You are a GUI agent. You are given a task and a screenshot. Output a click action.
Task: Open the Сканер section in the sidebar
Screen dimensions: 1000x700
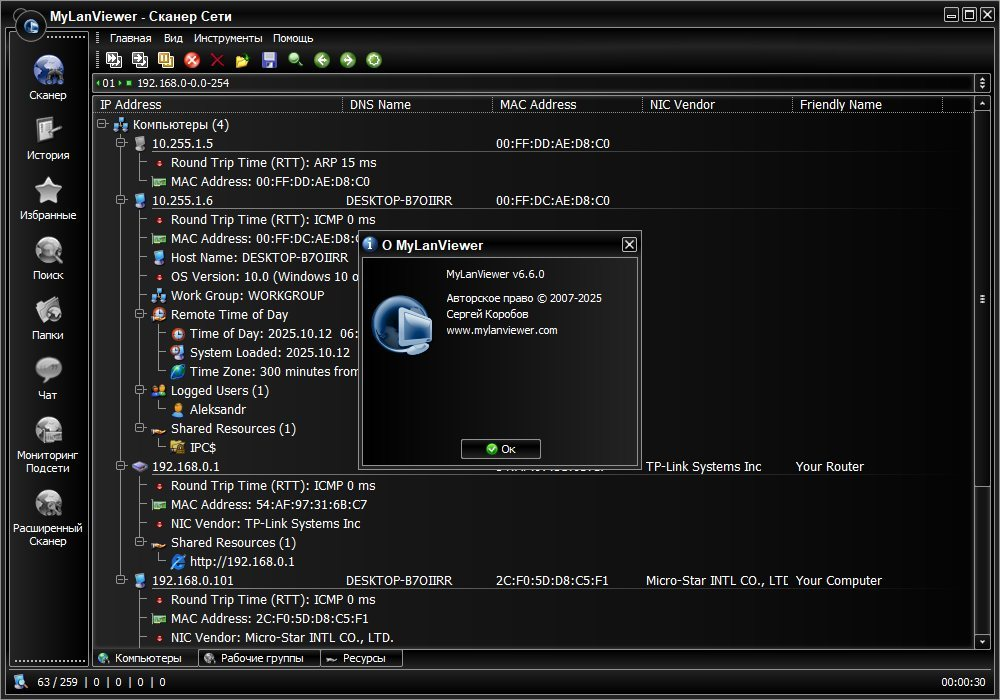click(x=48, y=78)
